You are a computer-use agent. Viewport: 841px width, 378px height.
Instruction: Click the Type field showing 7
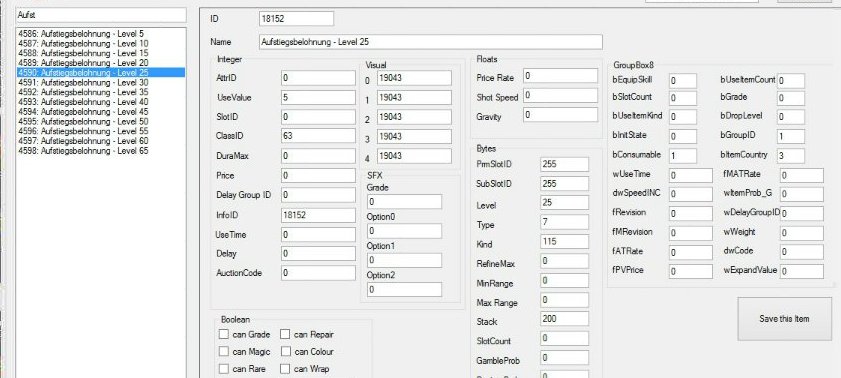[564, 222]
